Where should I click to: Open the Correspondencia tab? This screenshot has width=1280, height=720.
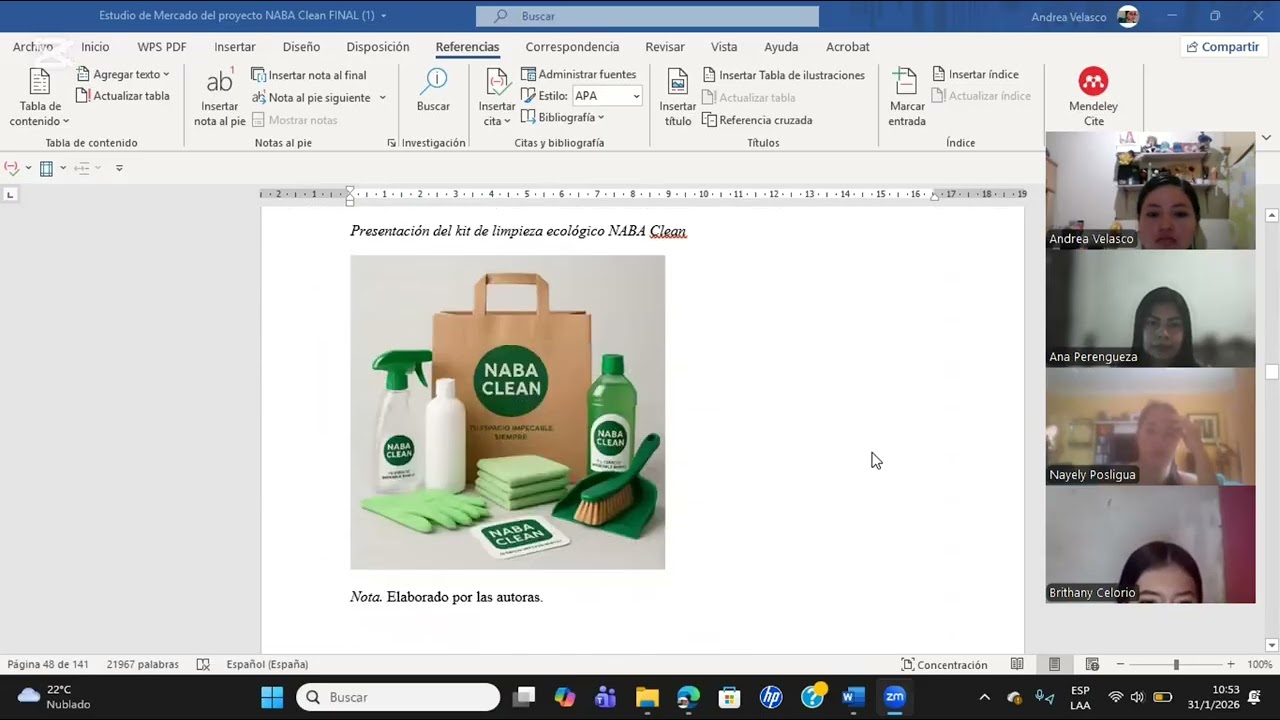tap(572, 47)
